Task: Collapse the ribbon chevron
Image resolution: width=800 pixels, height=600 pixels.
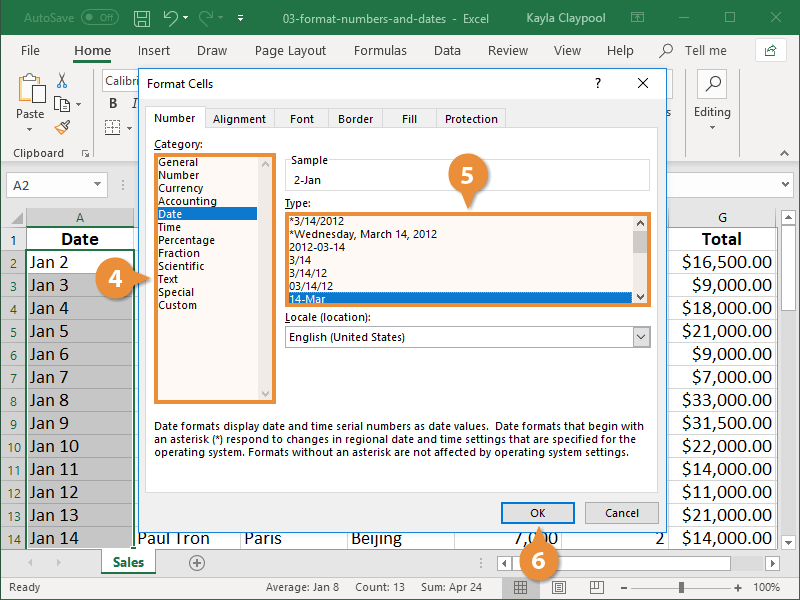Action: point(784,153)
